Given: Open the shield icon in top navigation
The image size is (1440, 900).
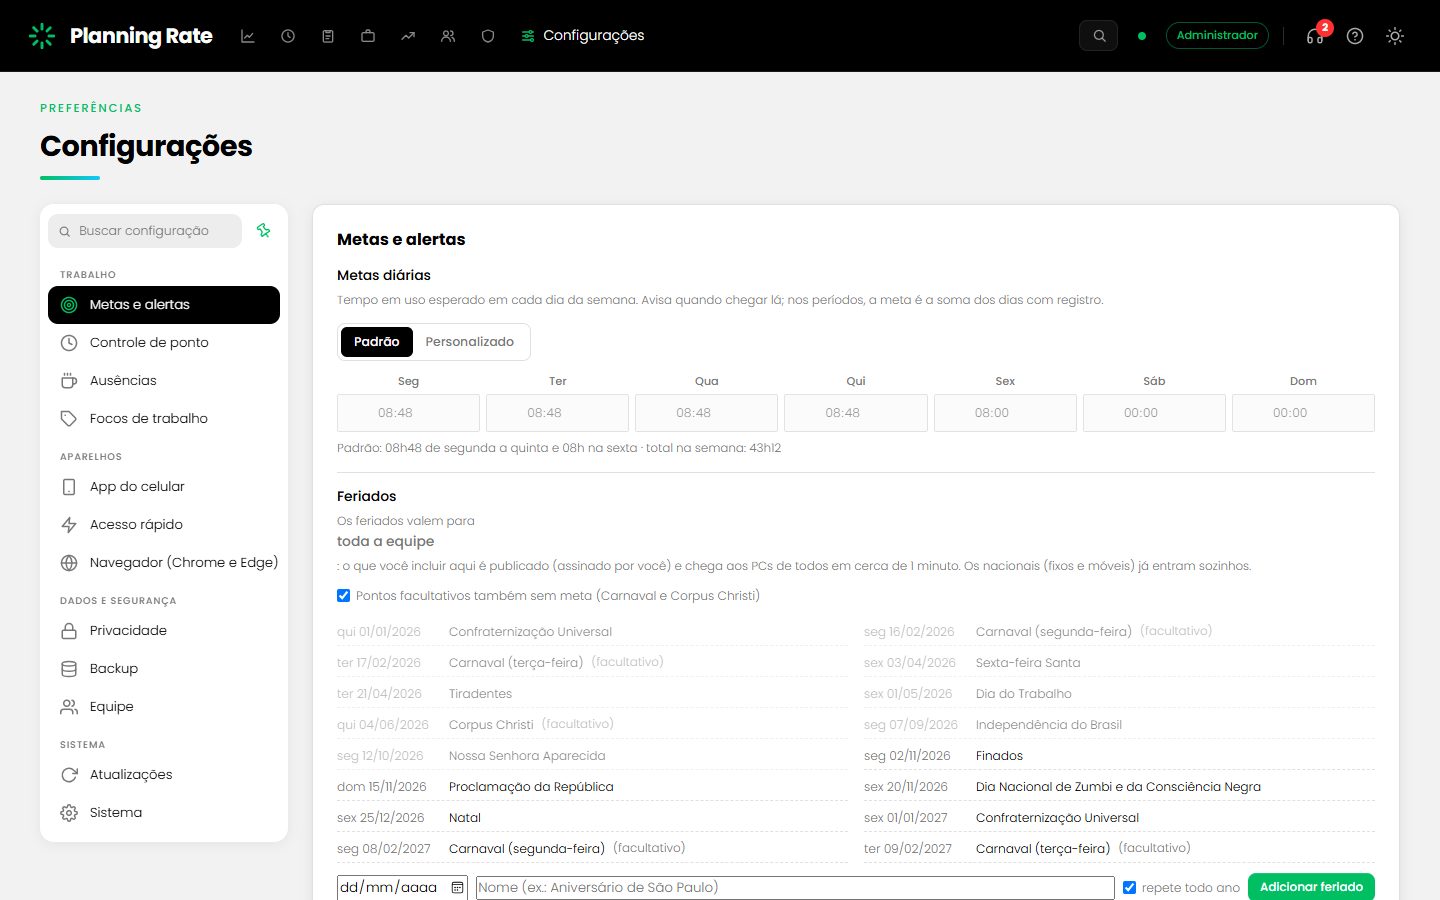Looking at the screenshot, I should (x=488, y=36).
